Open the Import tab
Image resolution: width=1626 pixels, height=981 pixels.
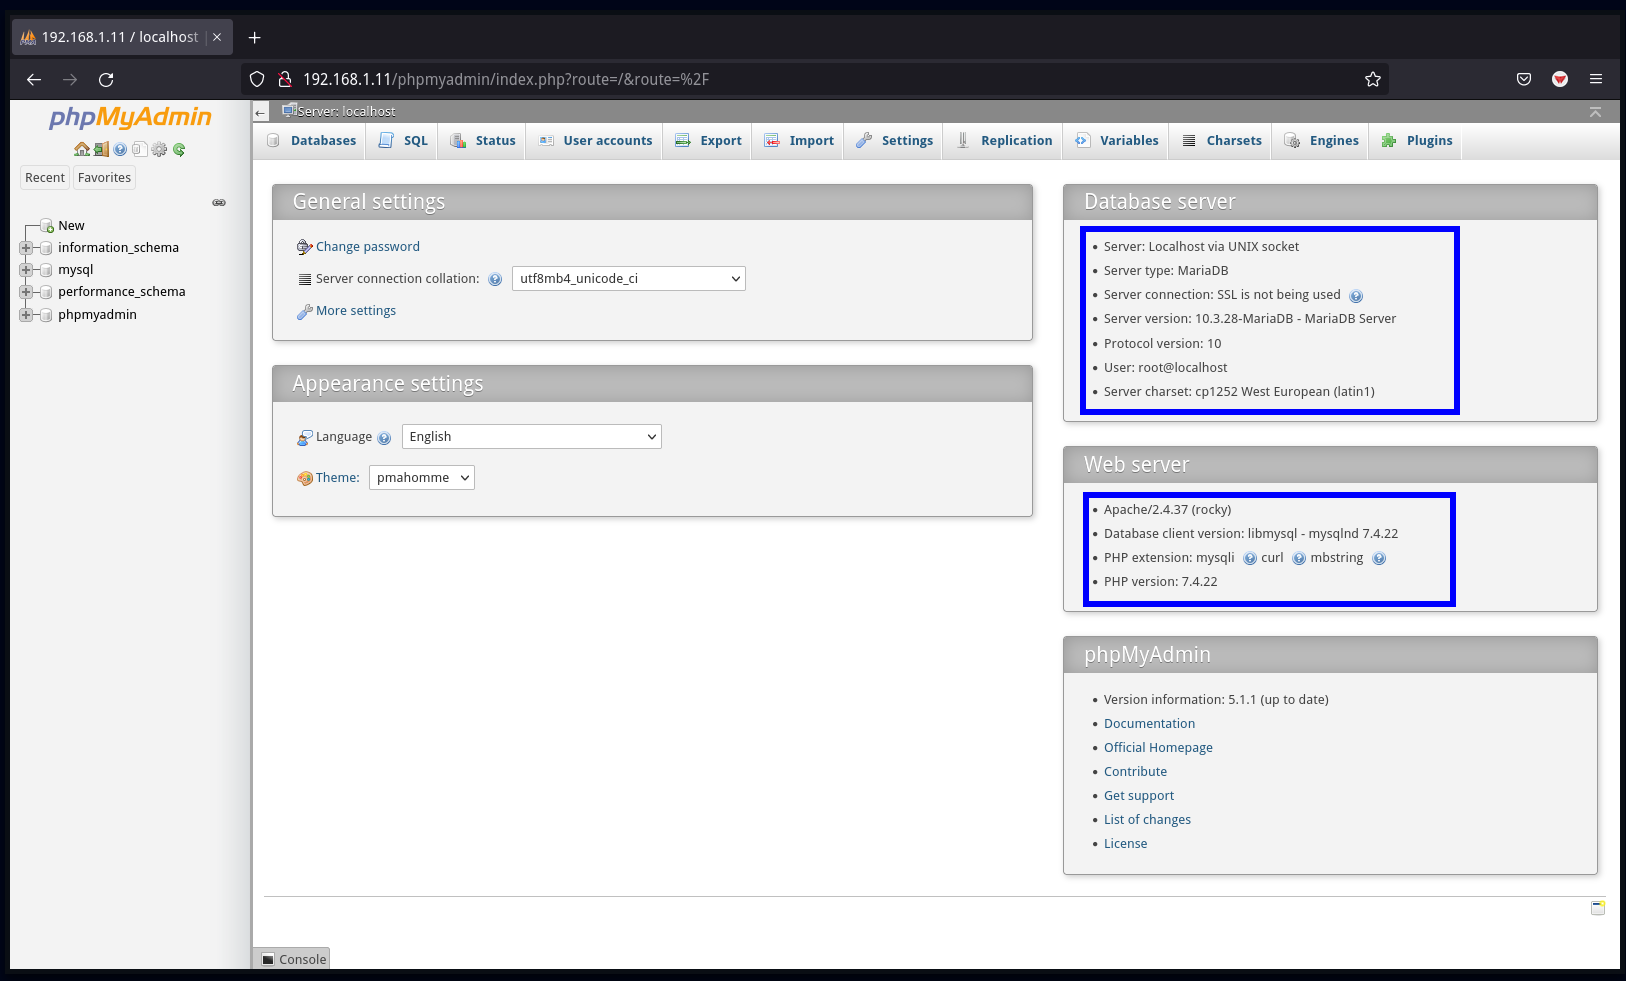[799, 141]
